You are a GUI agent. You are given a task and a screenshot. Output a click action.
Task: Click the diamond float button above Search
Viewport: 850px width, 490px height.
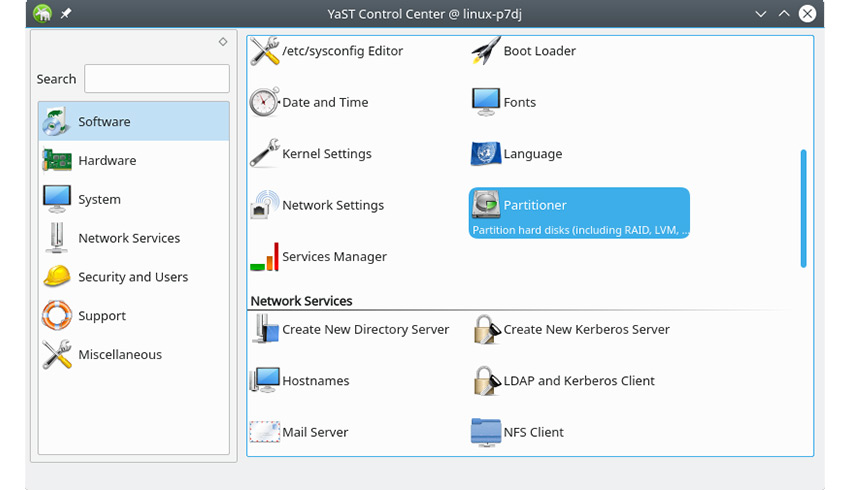(222, 42)
